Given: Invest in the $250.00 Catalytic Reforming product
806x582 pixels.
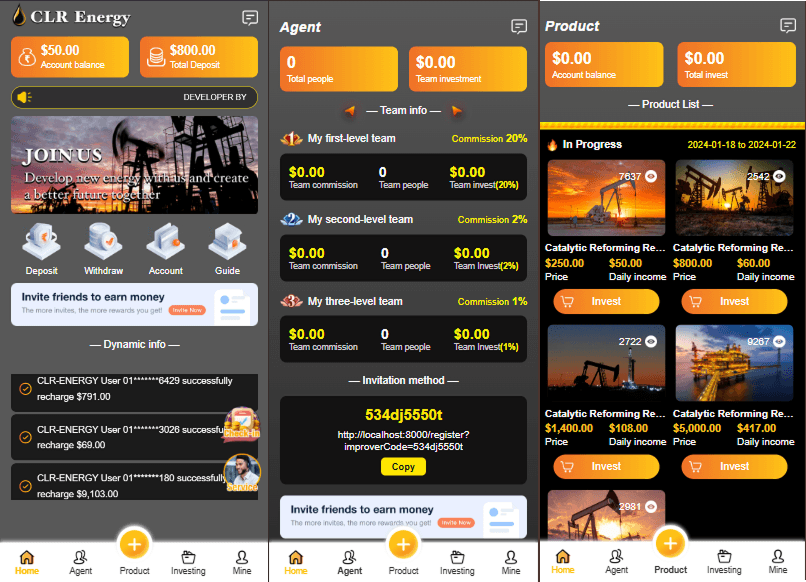Looking at the screenshot, I should point(606,301).
